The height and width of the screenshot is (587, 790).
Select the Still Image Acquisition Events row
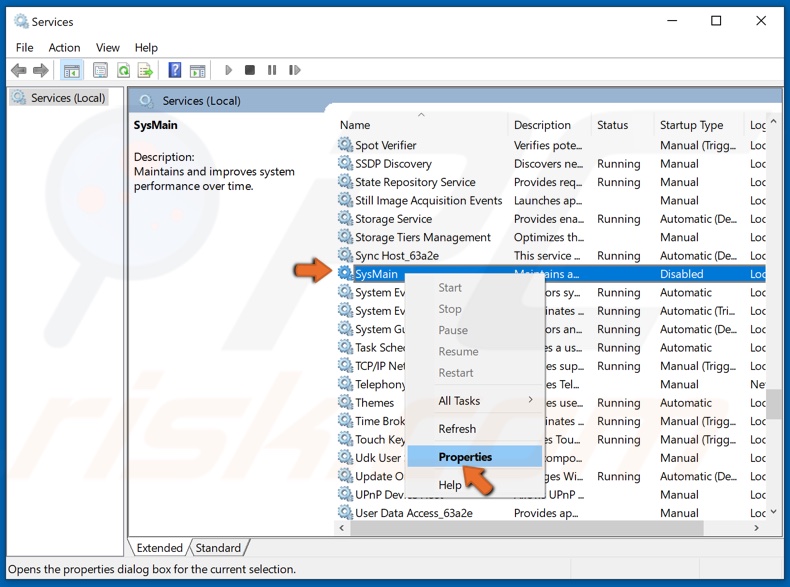click(x=552, y=201)
